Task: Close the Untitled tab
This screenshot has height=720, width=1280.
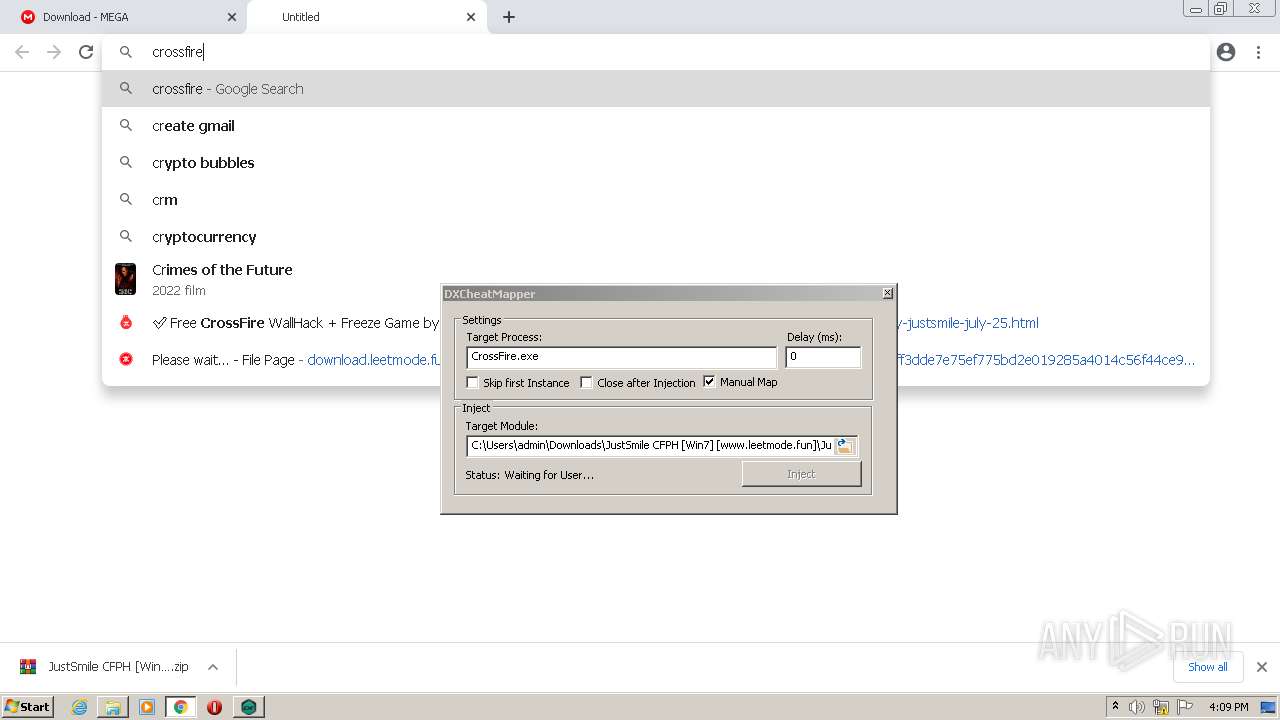Action: tap(471, 17)
